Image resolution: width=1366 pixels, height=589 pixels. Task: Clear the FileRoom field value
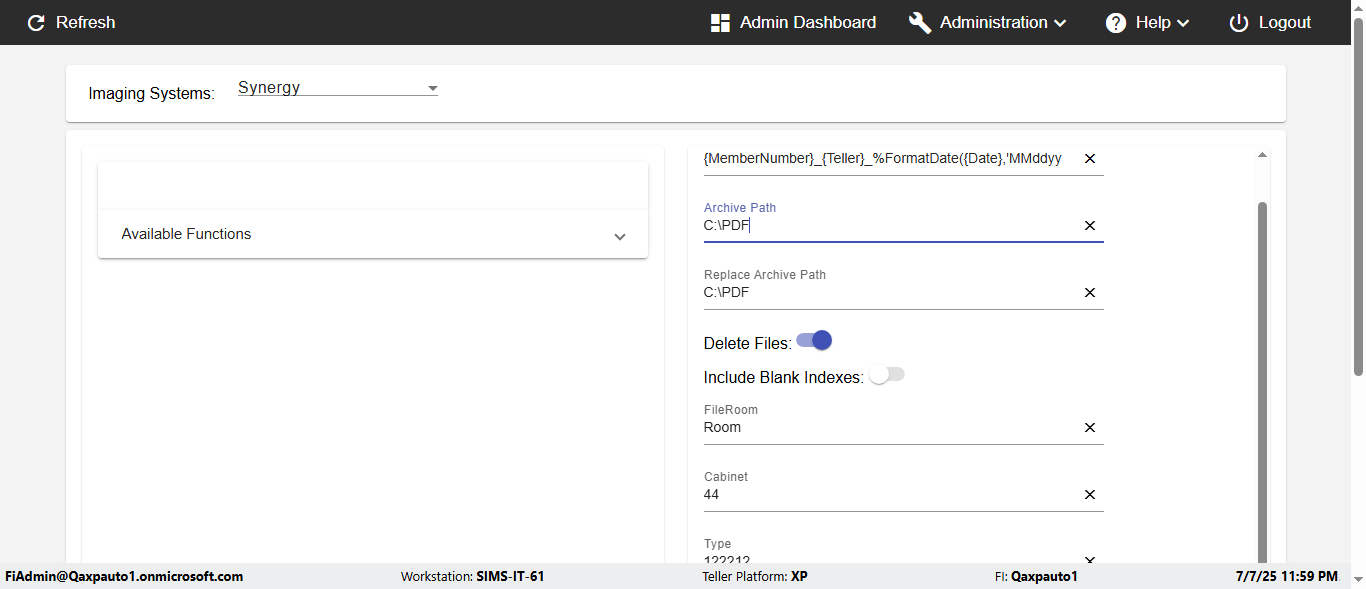coord(1090,428)
